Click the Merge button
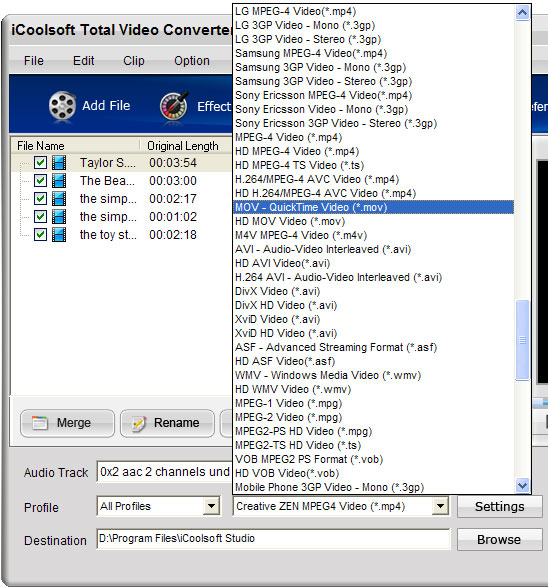Viewport: 548px width, 588px height. coord(67,423)
